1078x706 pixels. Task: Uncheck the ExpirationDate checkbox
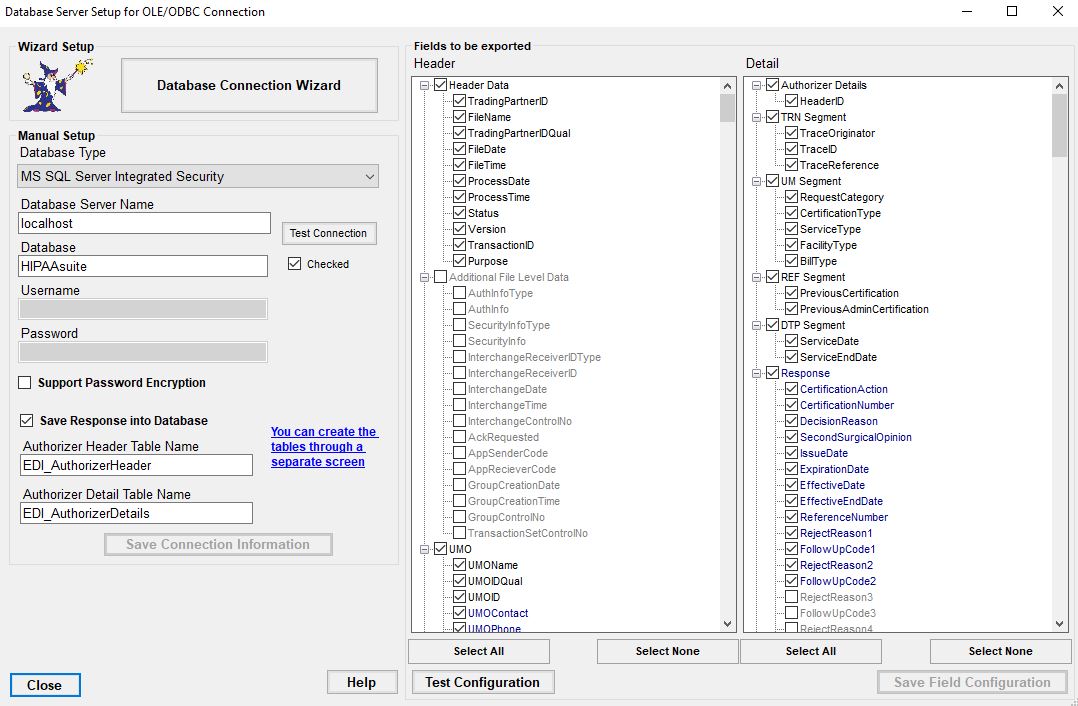coord(791,469)
